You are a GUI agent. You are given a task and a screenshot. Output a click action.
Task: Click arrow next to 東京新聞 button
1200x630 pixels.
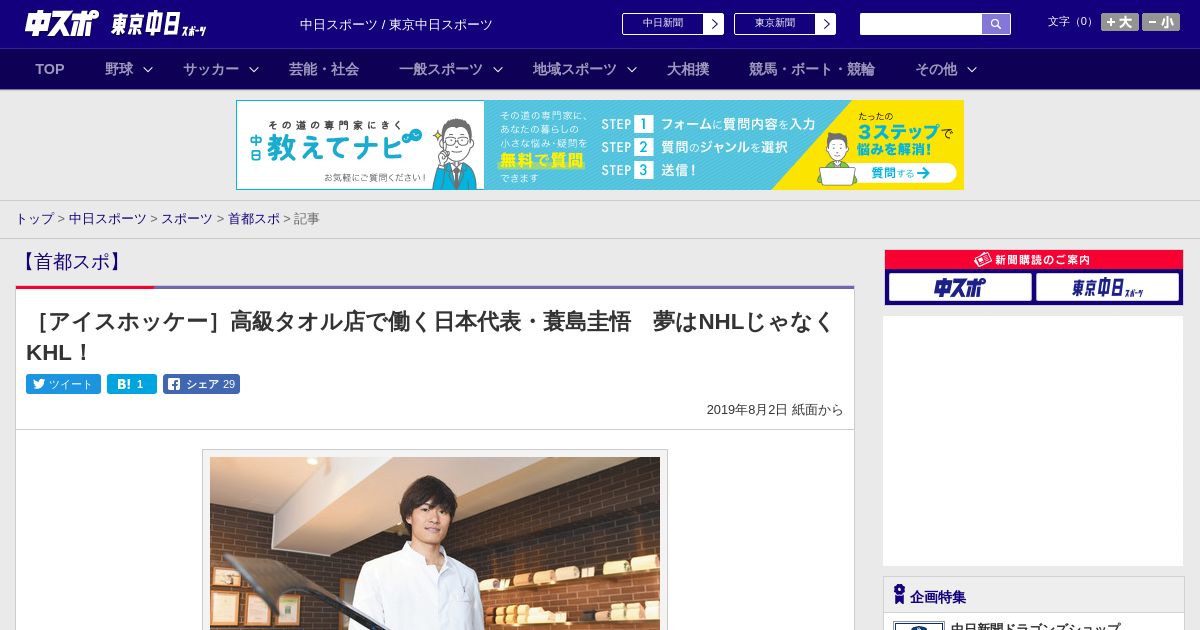(x=826, y=24)
